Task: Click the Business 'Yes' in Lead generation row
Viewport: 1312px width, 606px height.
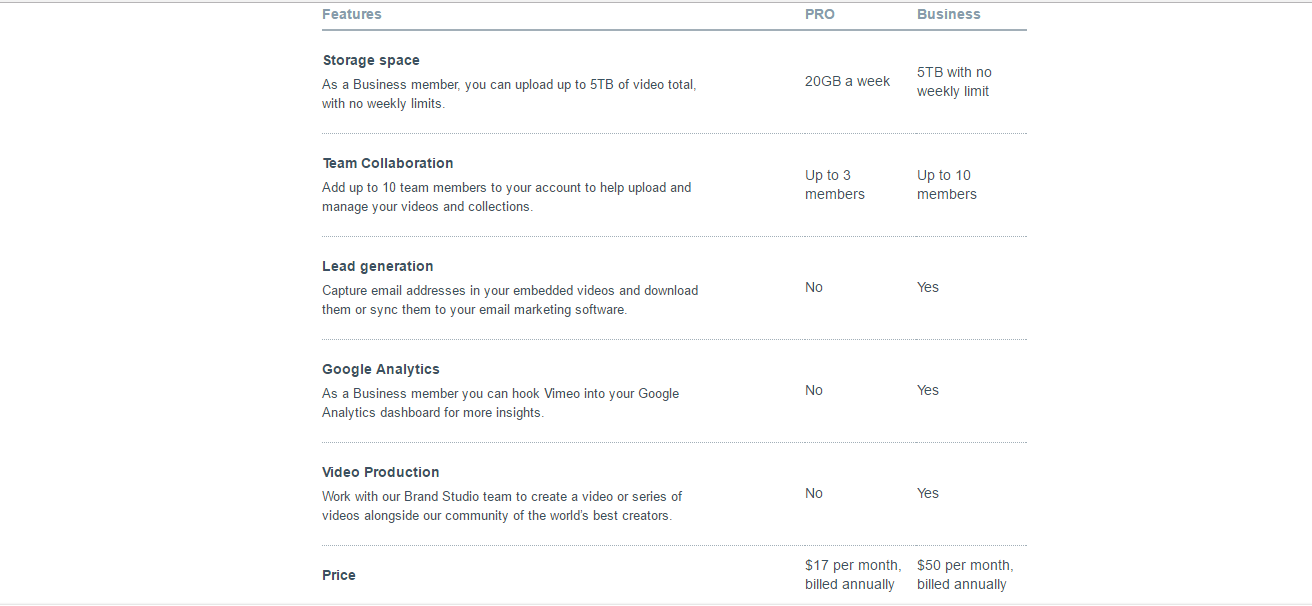Action: pos(928,287)
